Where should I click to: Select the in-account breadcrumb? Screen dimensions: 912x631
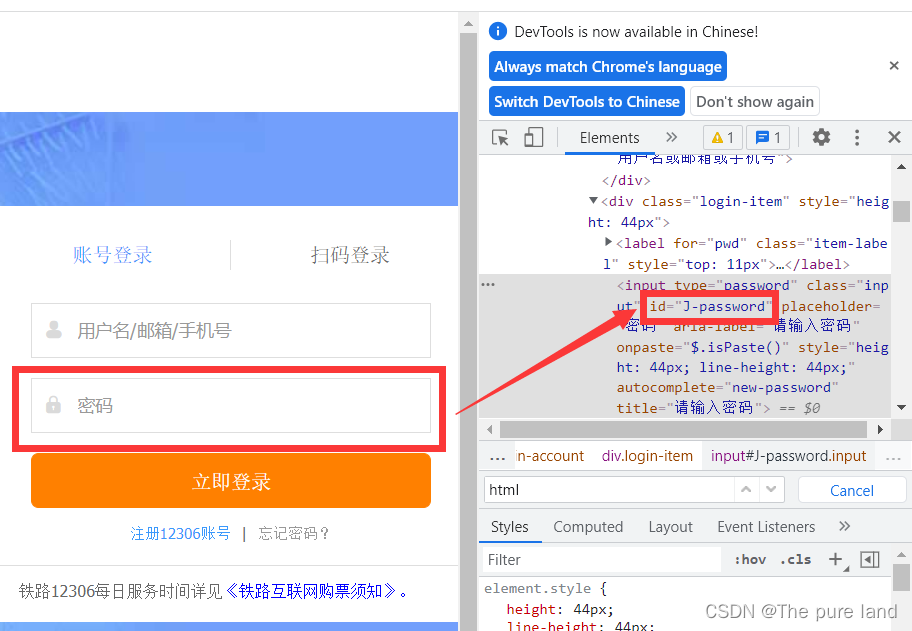[550, 456]
